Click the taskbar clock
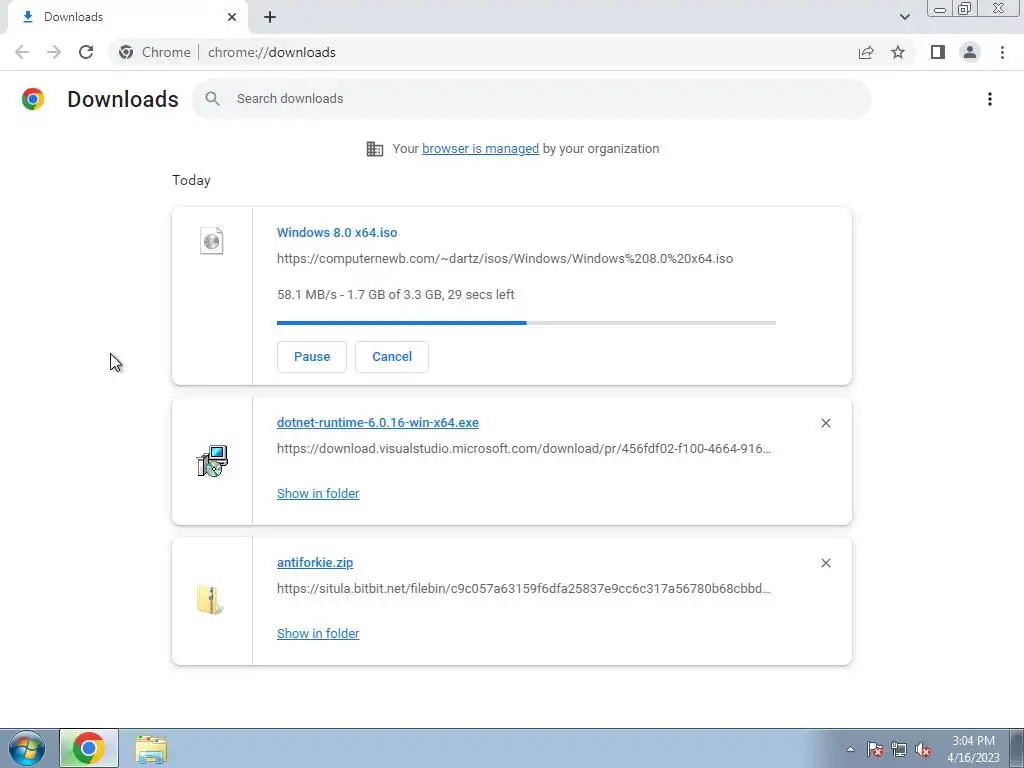The width and height of the screenshot is (1024, 768). pyautogui.click(x=973, y=749)
